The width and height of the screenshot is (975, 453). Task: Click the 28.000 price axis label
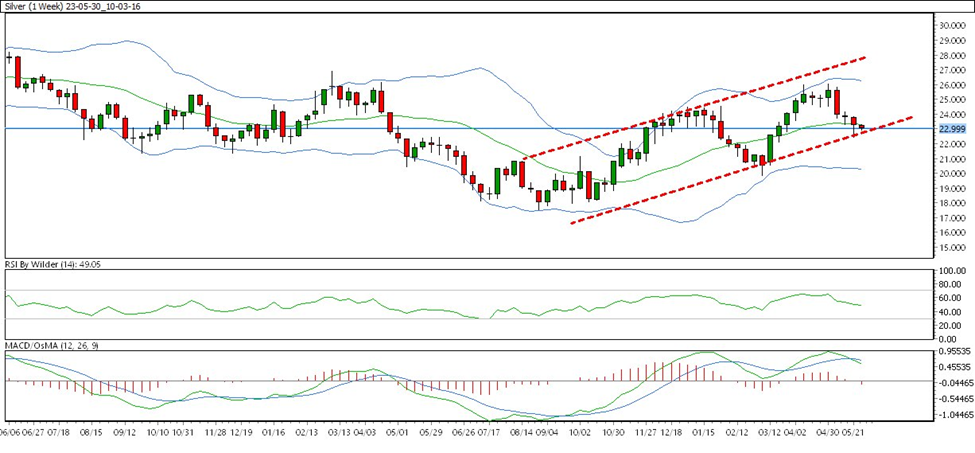[951, 55]
